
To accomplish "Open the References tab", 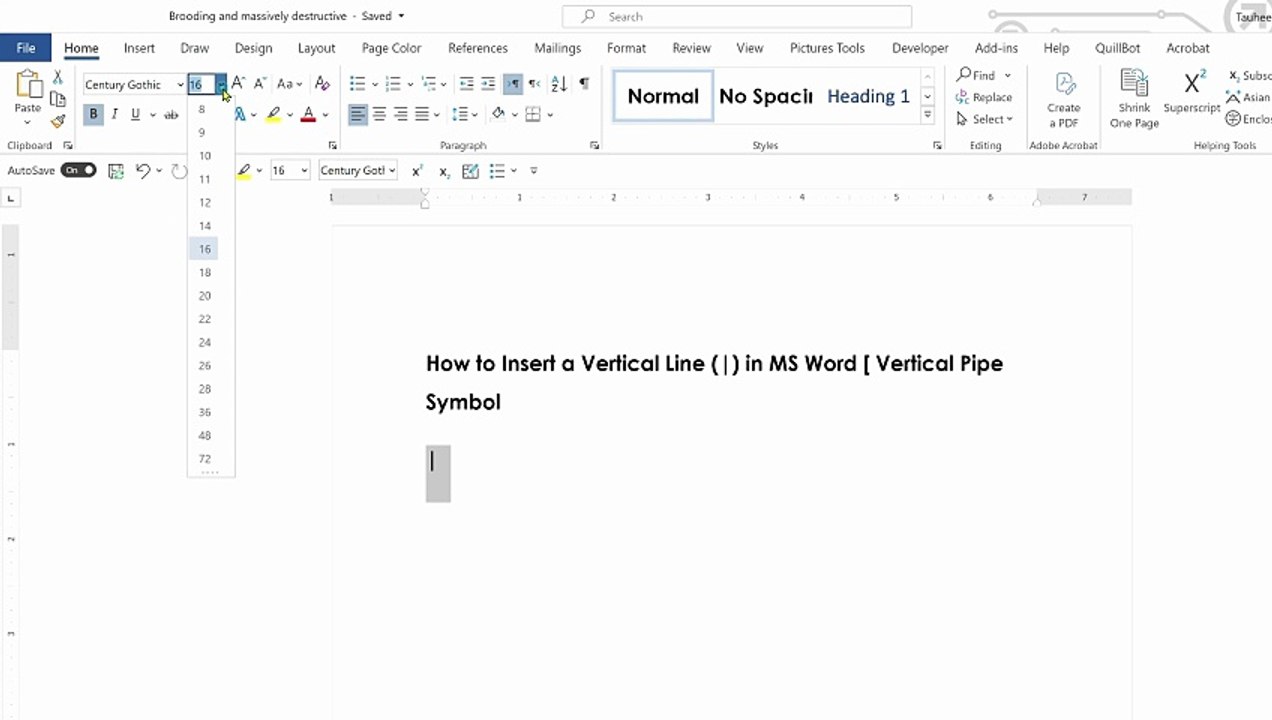I will 478,48.
